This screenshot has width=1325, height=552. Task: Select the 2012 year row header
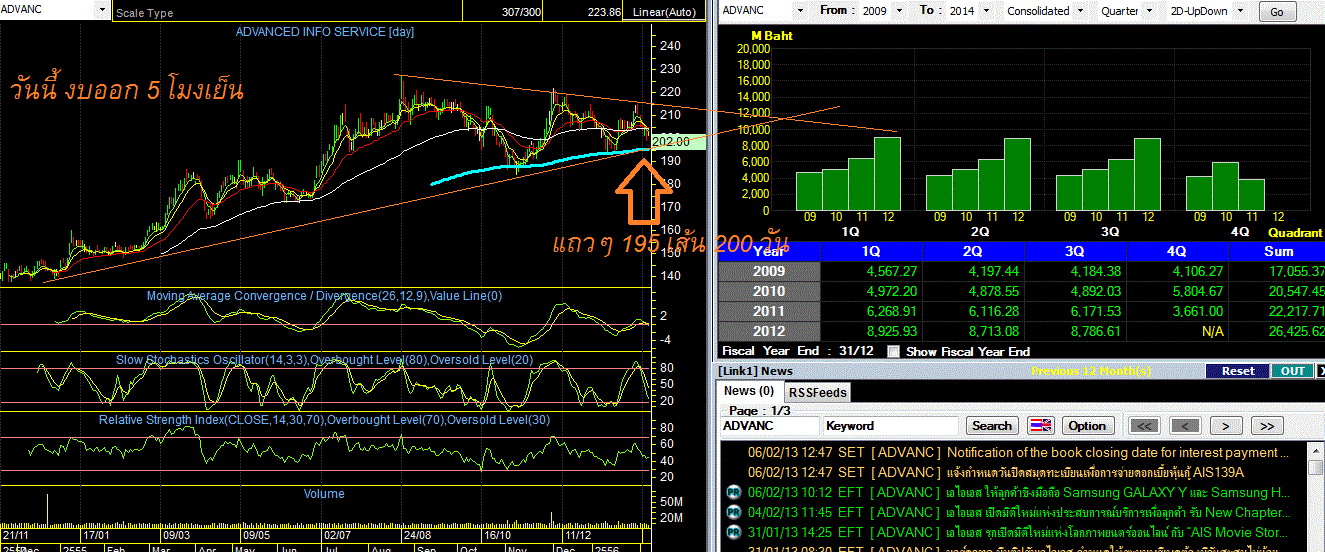click(x=769, y=331)
